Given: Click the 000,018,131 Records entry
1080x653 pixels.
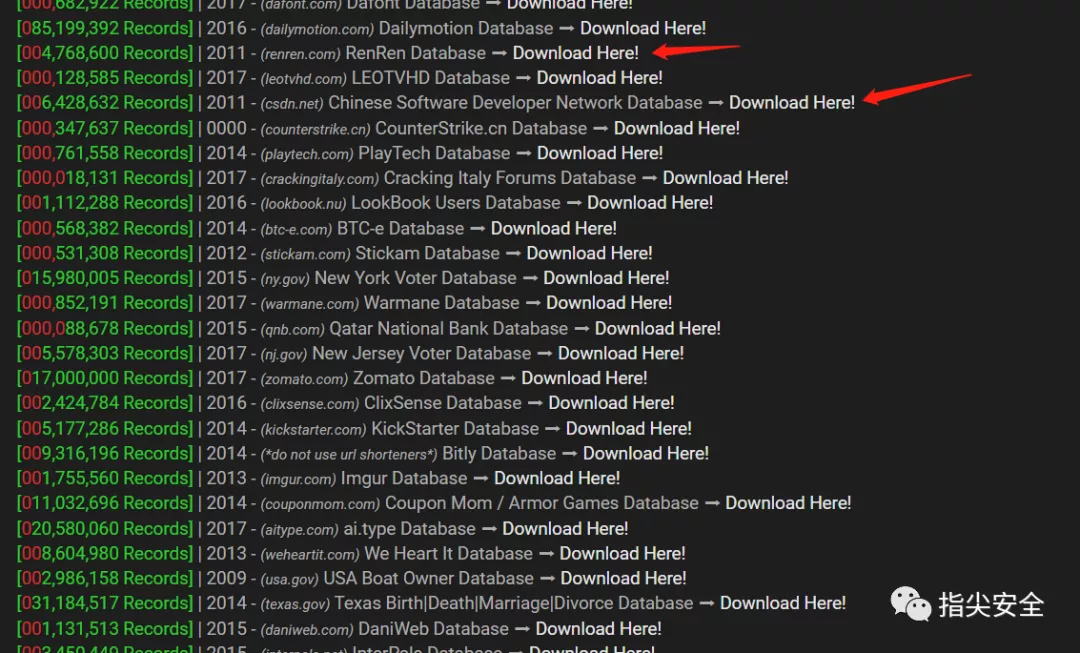Looking at the screenshot, I should [x=105, y=178].
